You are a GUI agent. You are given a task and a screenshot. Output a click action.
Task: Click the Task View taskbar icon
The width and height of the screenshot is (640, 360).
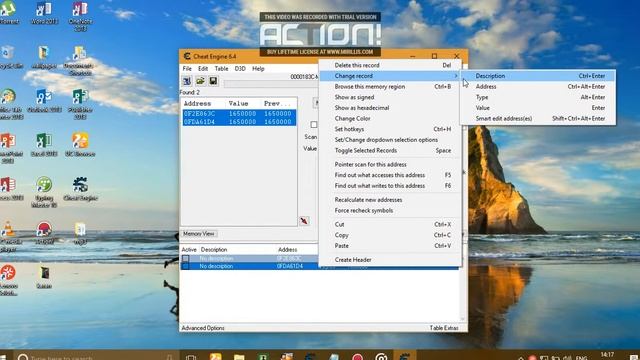191,357
